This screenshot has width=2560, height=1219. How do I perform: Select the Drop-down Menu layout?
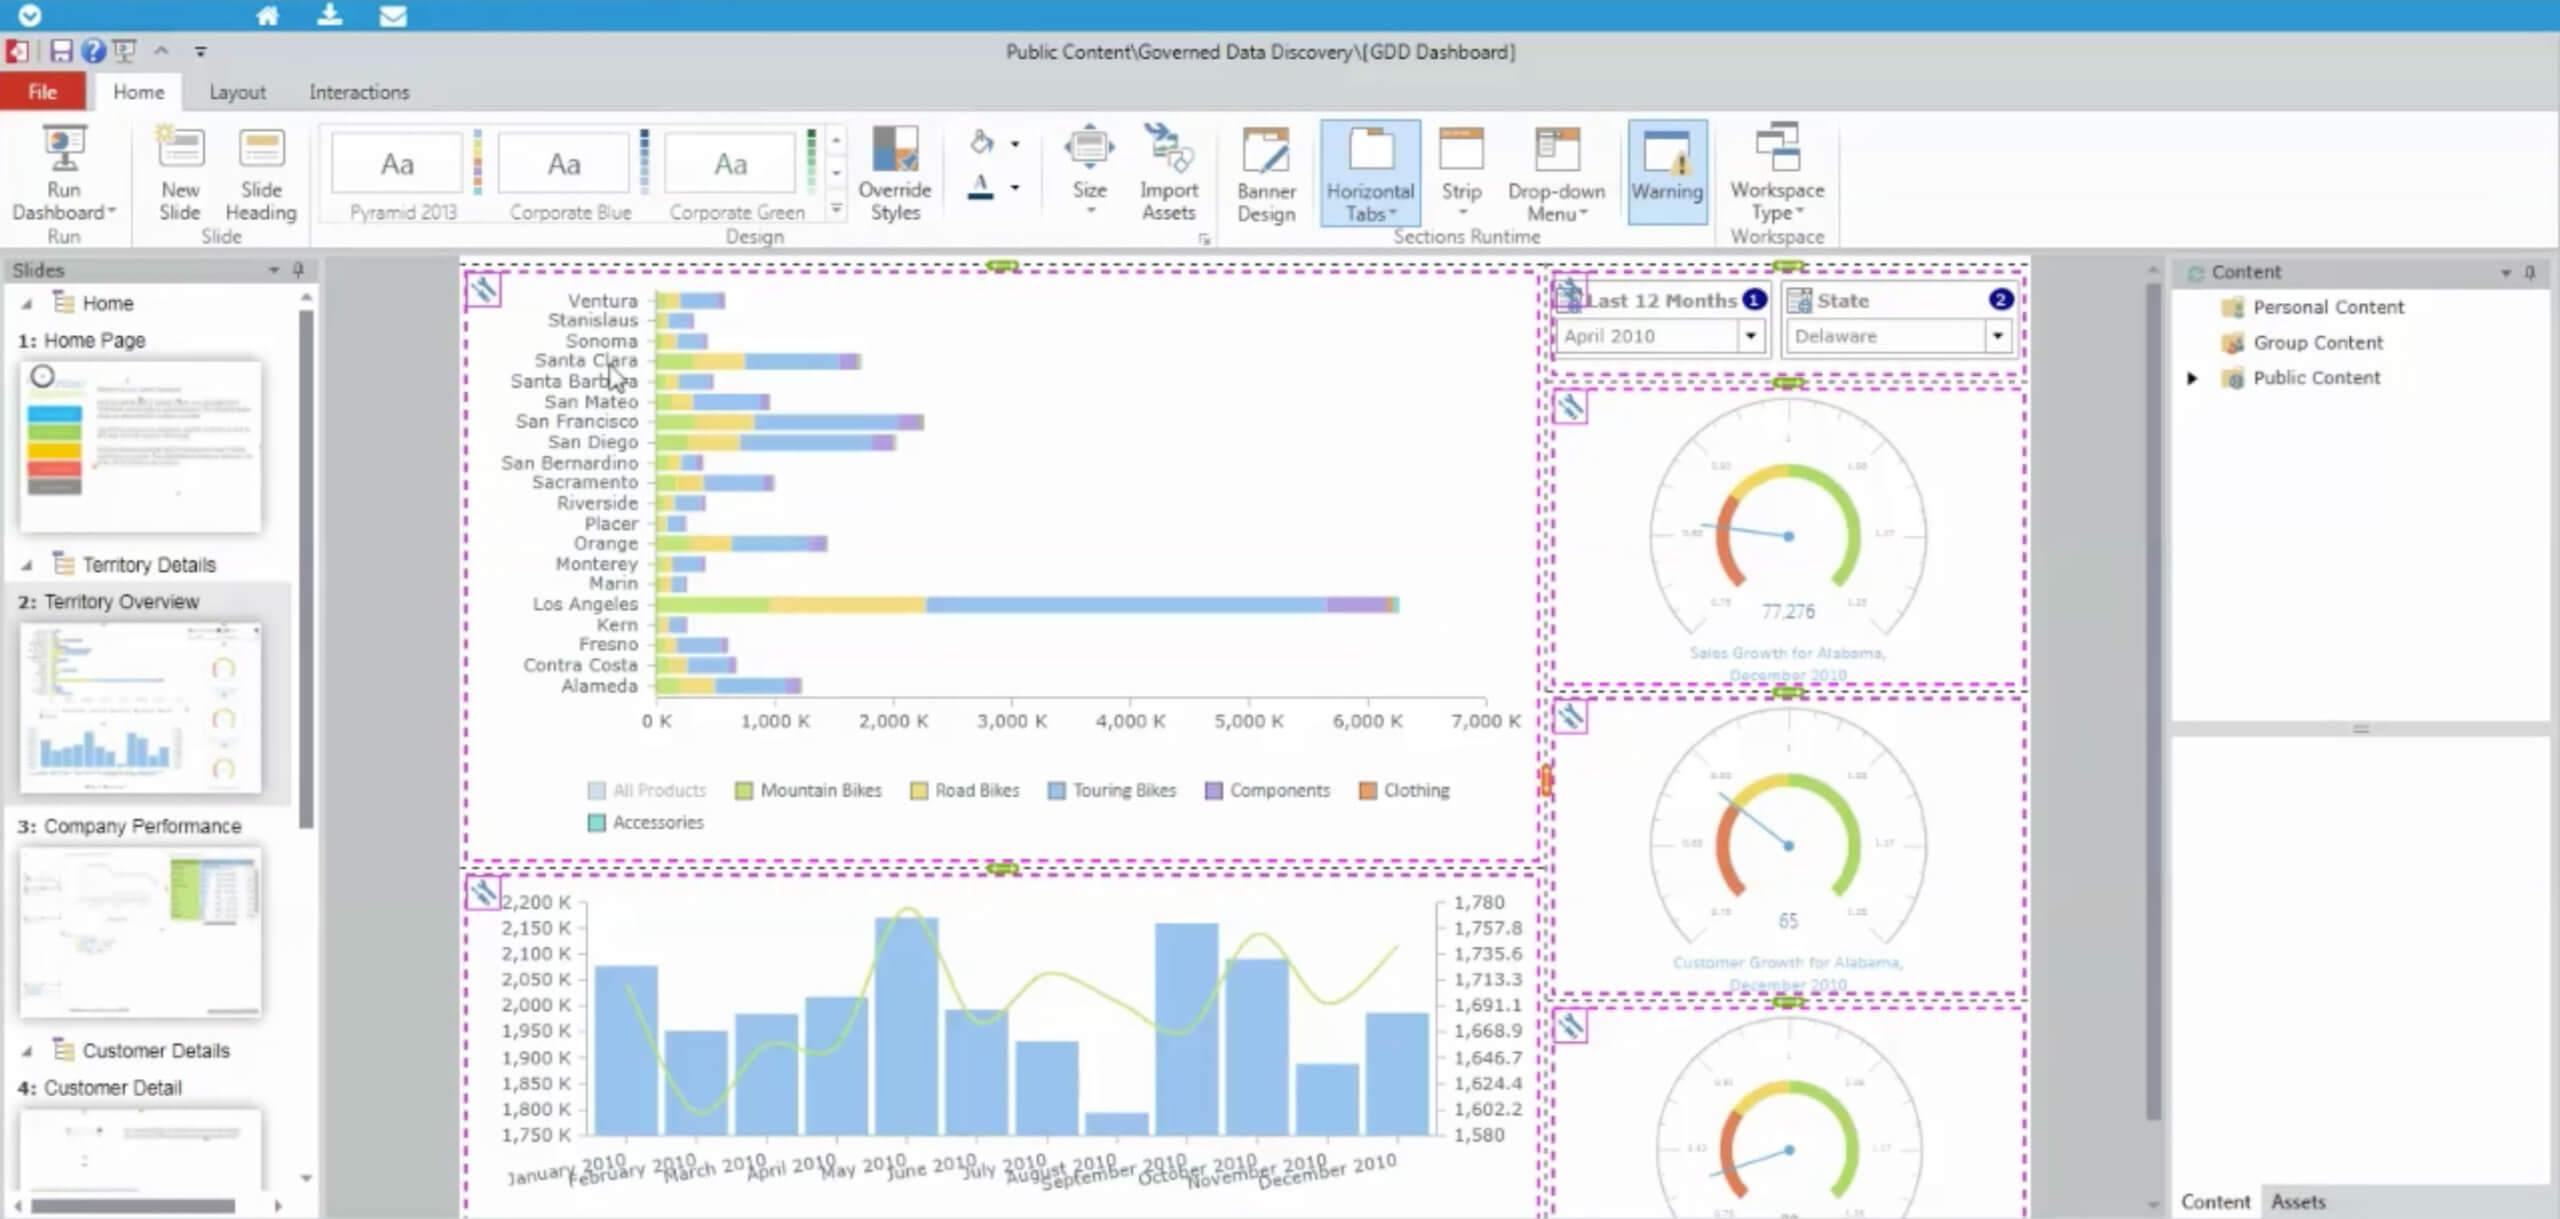[1556, 174]
